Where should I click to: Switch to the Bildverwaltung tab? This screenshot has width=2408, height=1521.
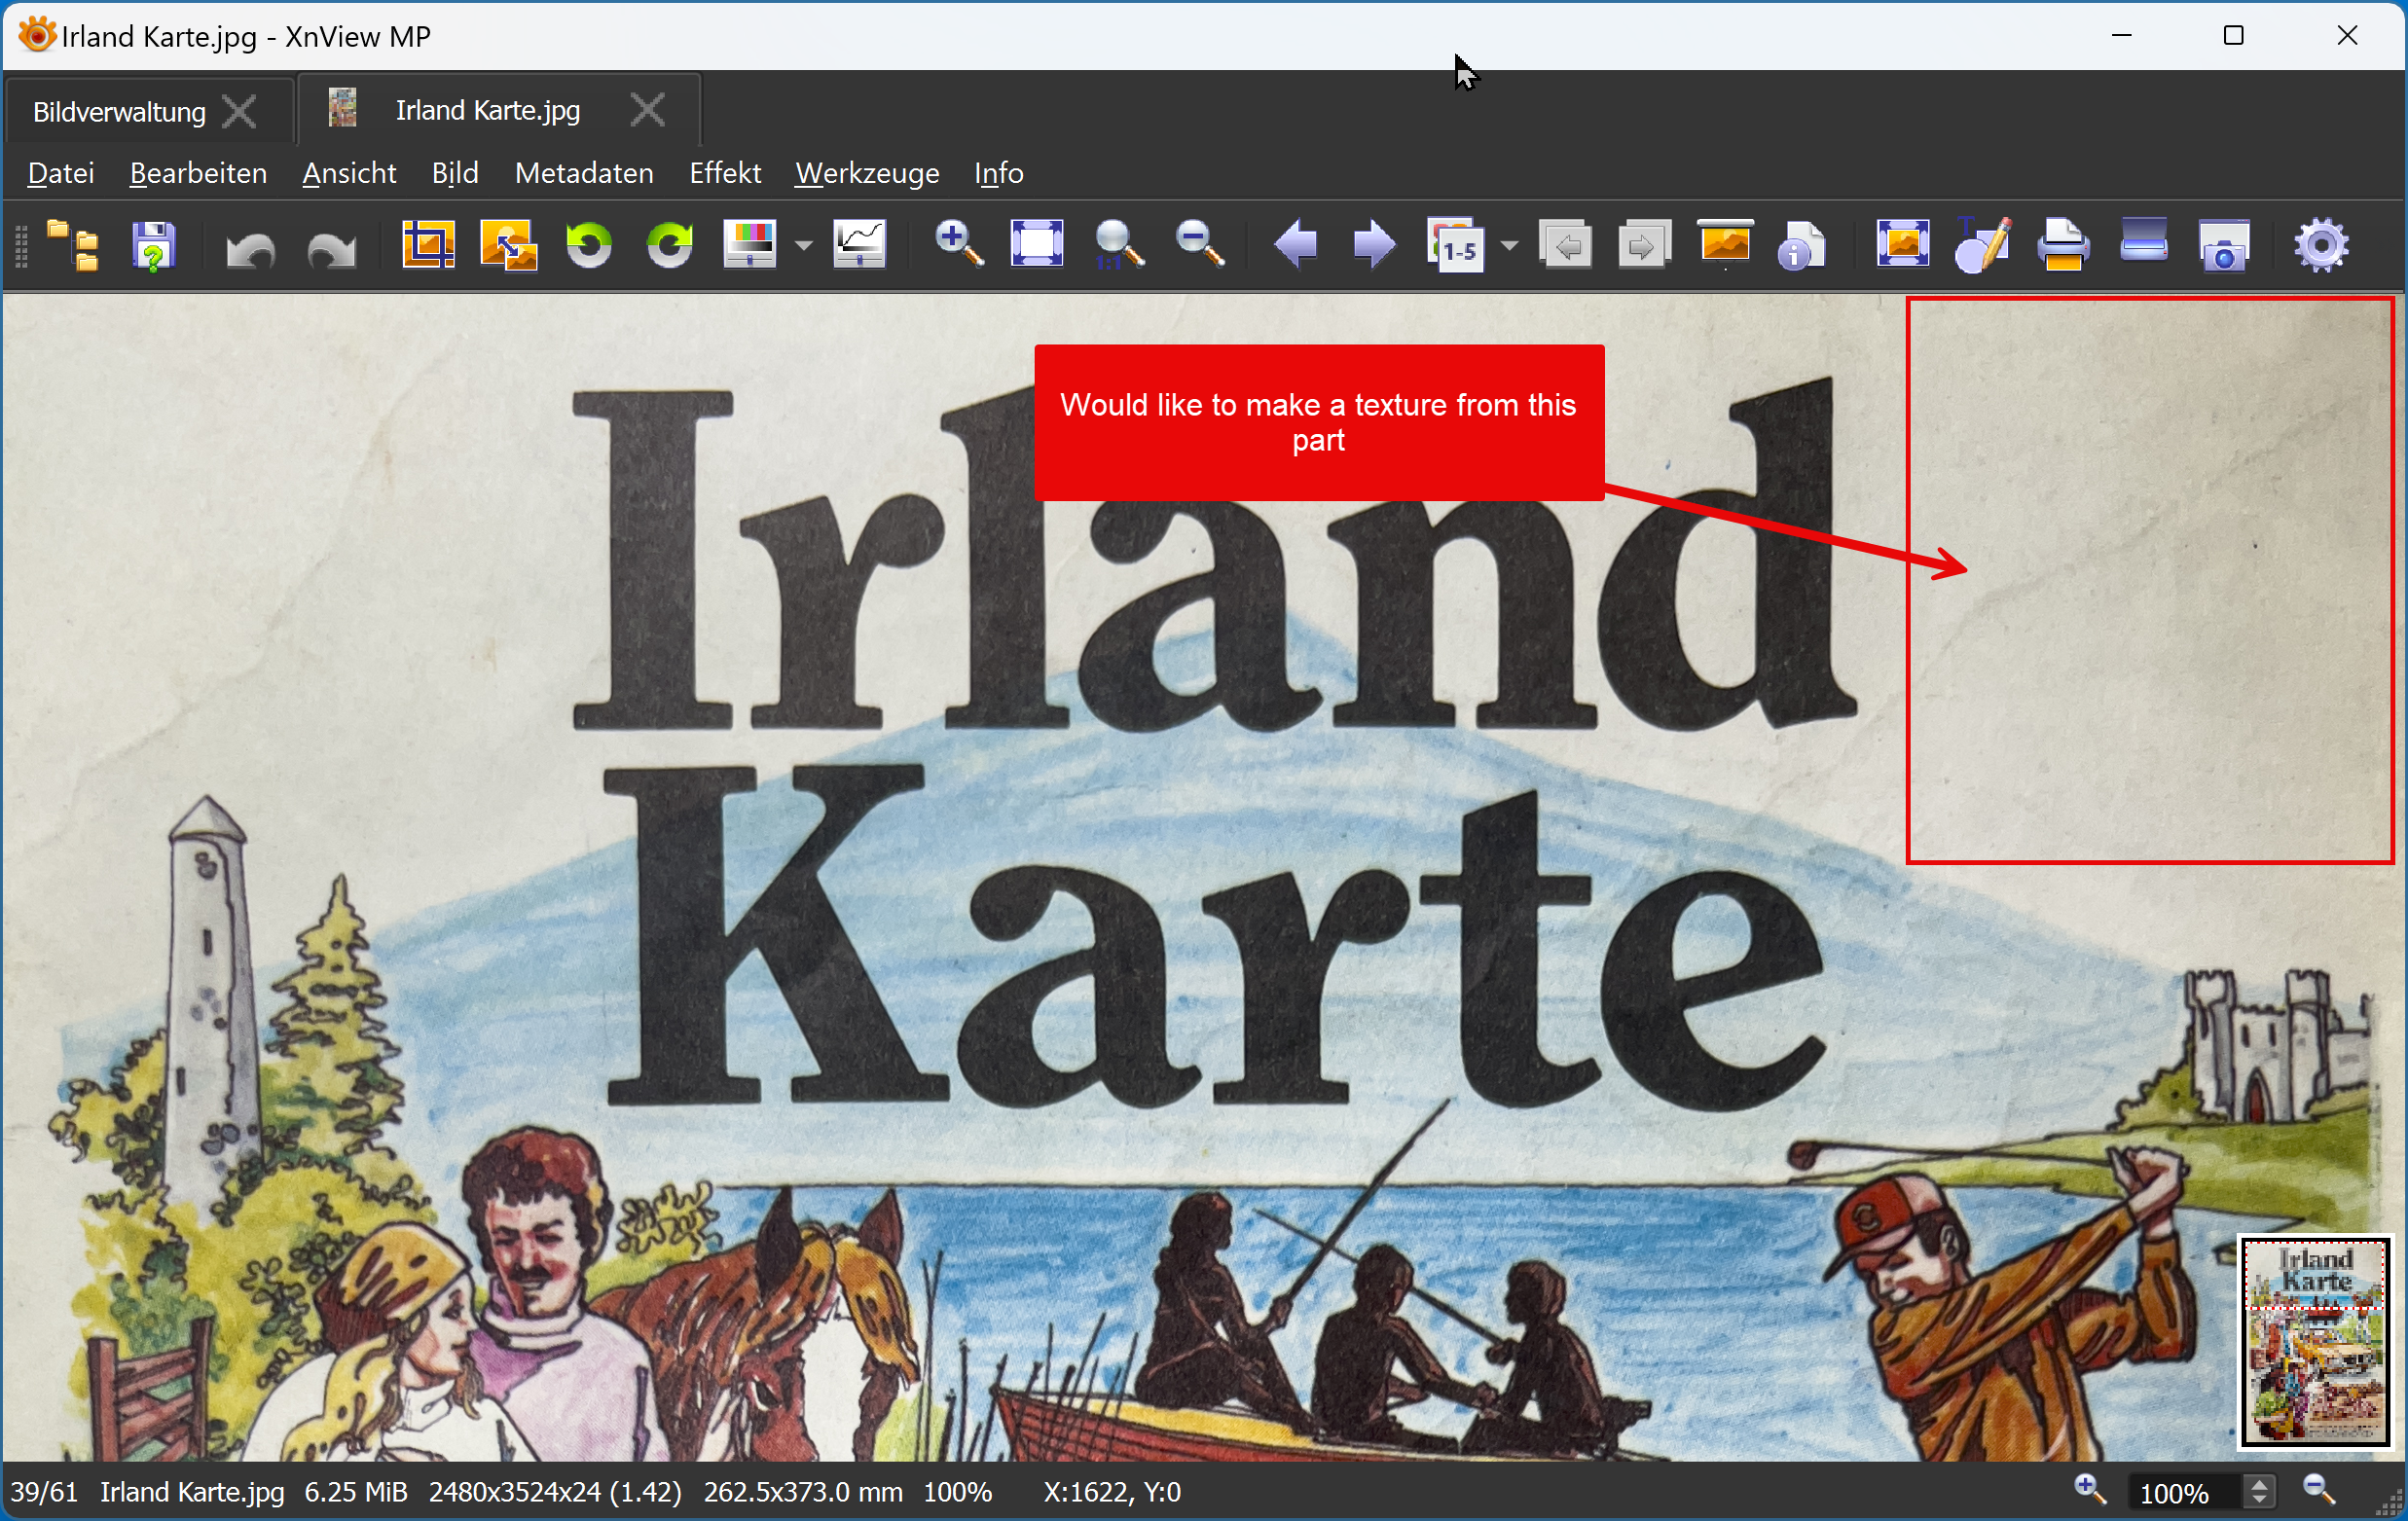[x=119, y=111]
